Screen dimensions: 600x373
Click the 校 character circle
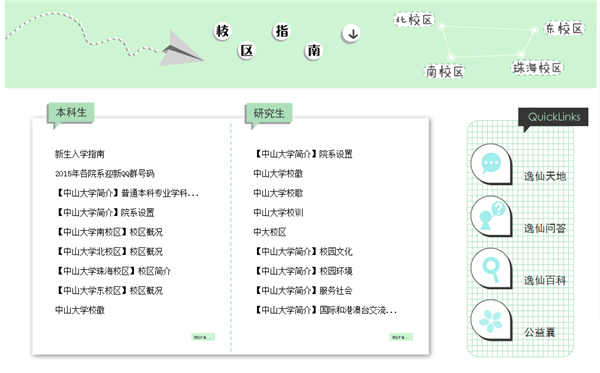(222, 31)
